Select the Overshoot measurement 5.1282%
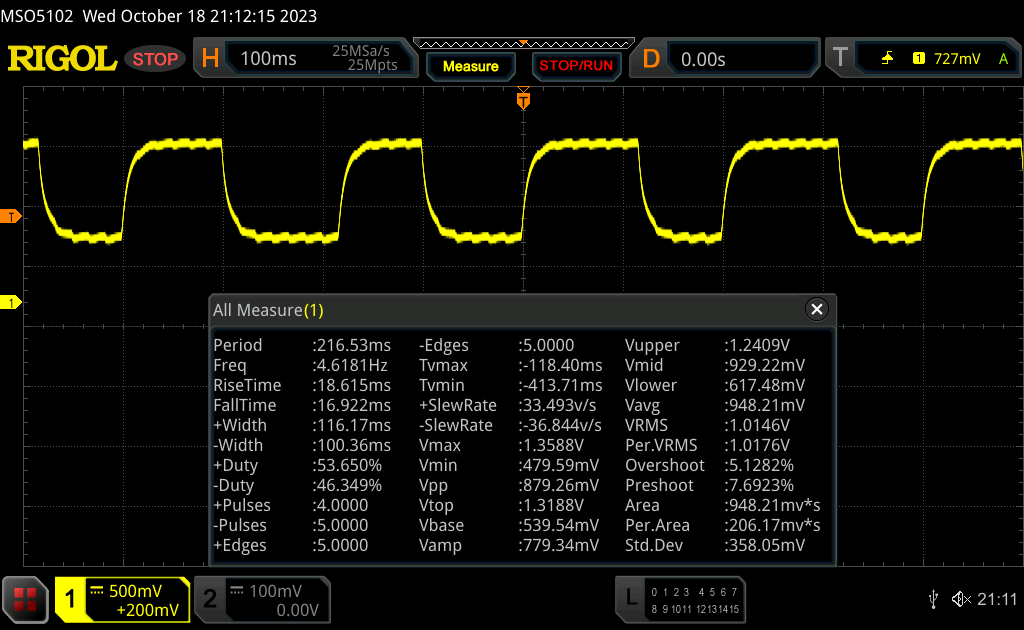The width and height of the screenshot is (1024, 630). coord(710,465)
